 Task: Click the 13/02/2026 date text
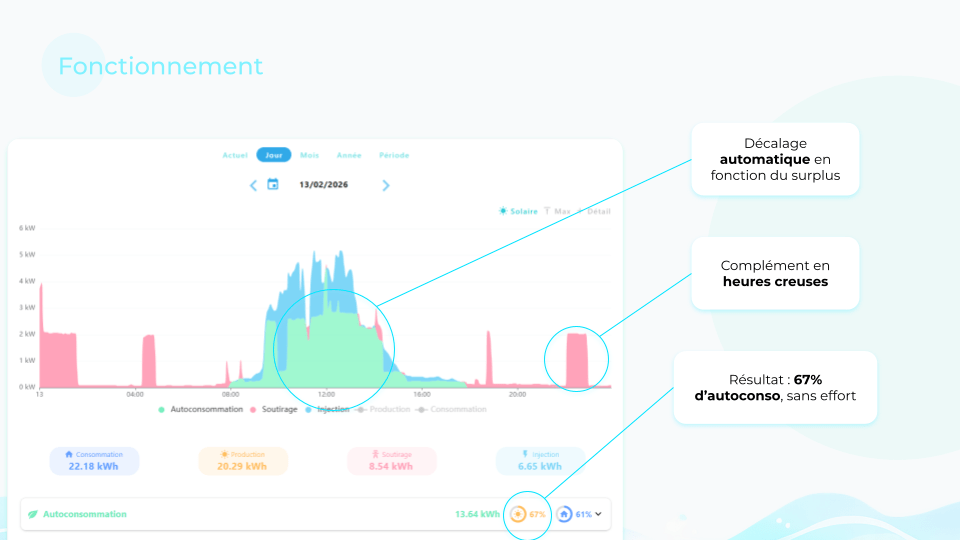[x=324, y=185]
